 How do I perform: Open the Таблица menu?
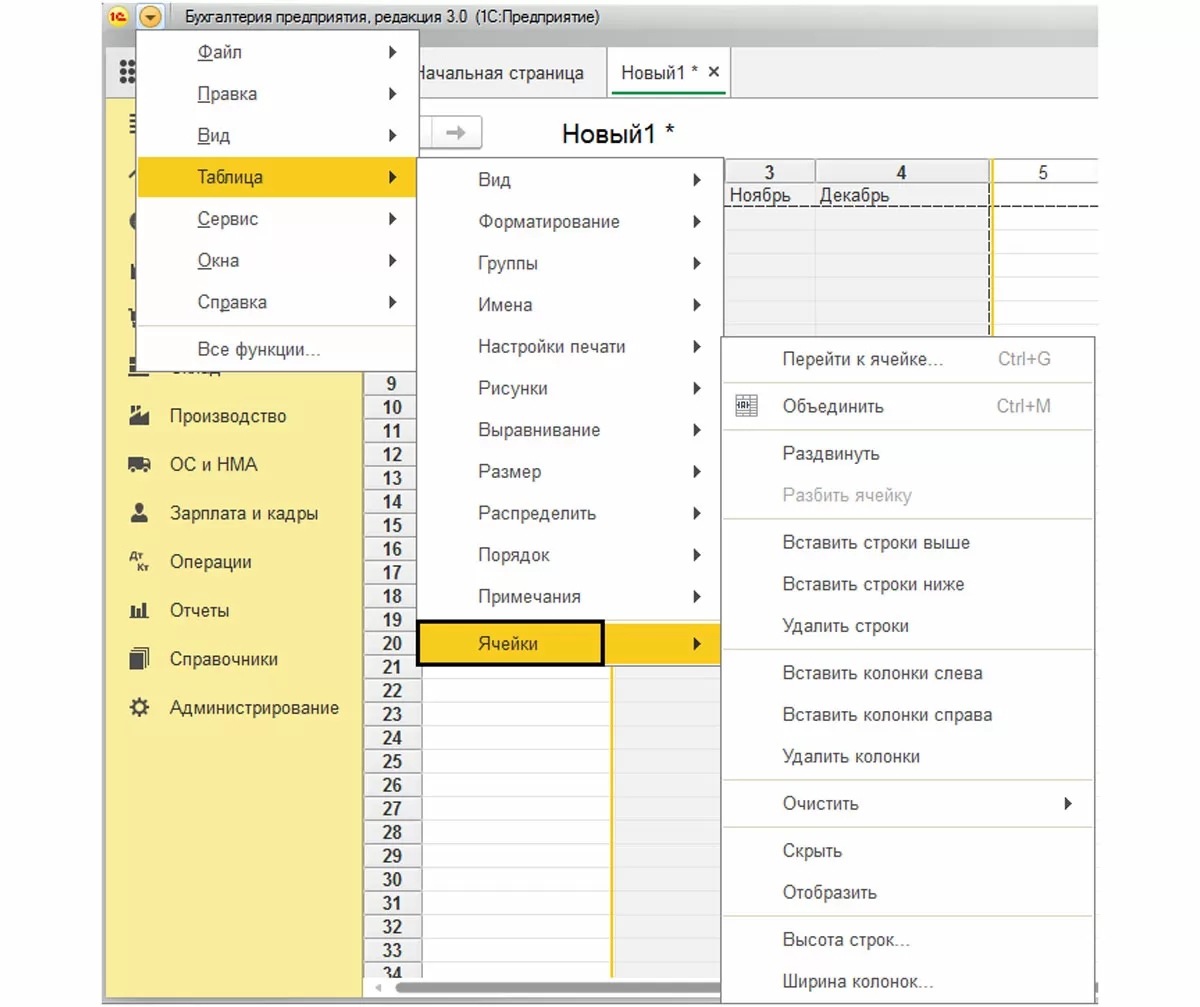coord(277,177)
